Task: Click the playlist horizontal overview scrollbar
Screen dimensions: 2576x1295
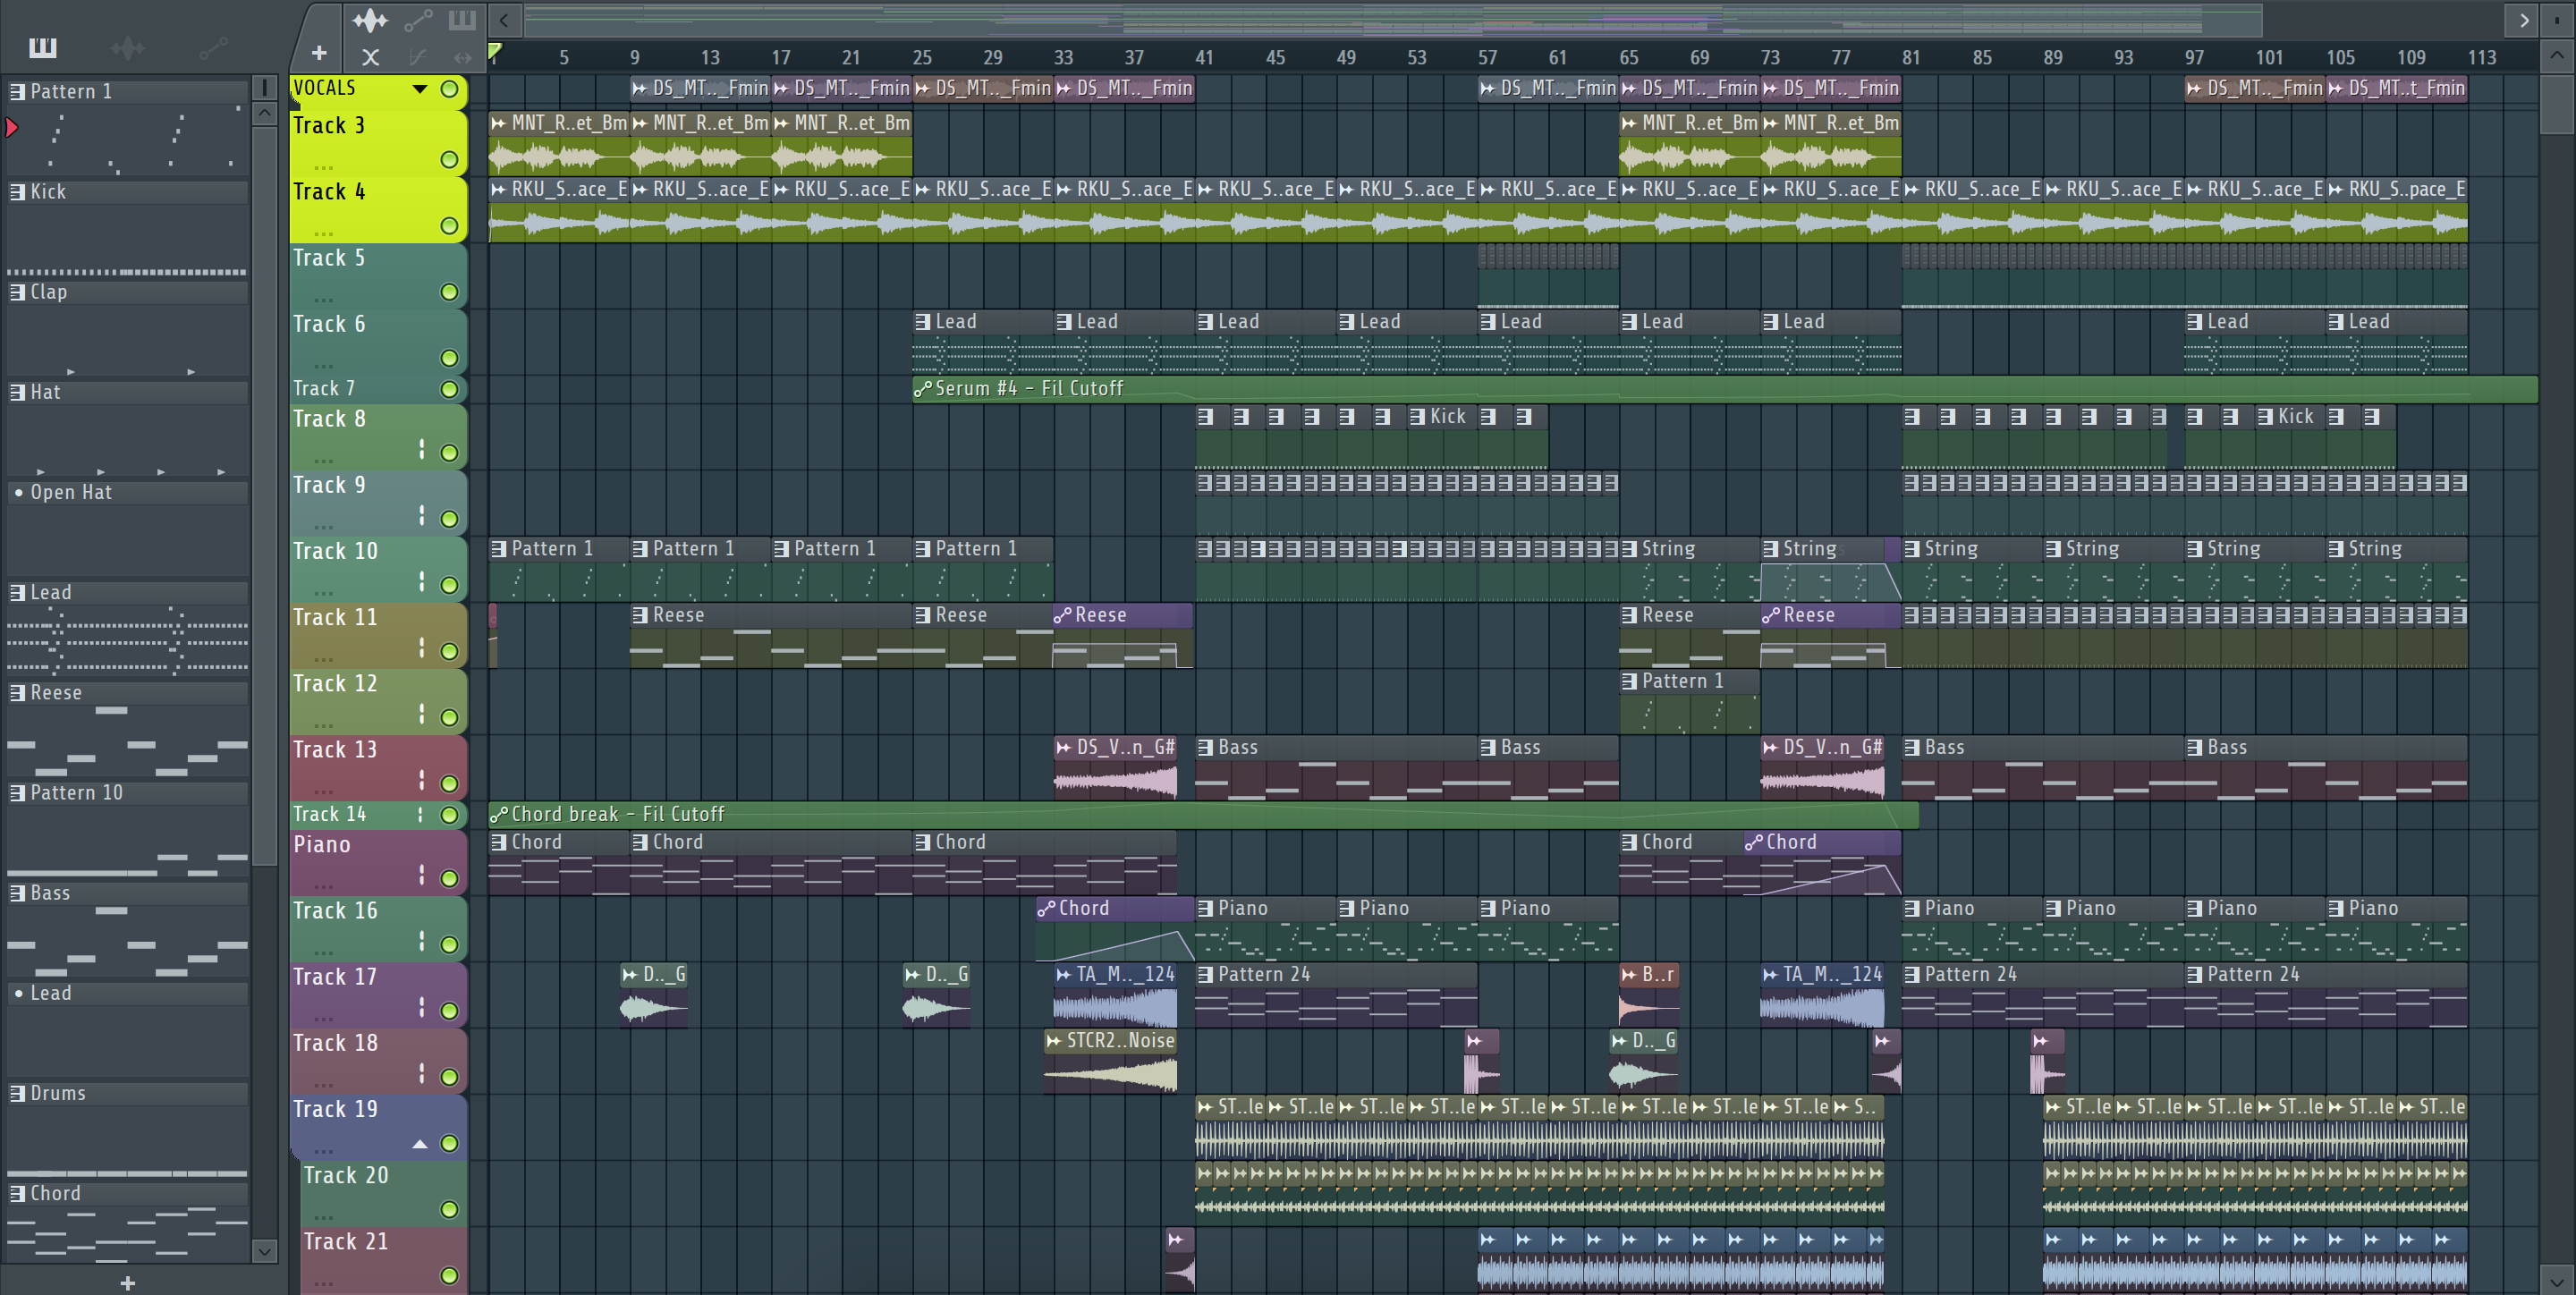Action: point(1392,20)
